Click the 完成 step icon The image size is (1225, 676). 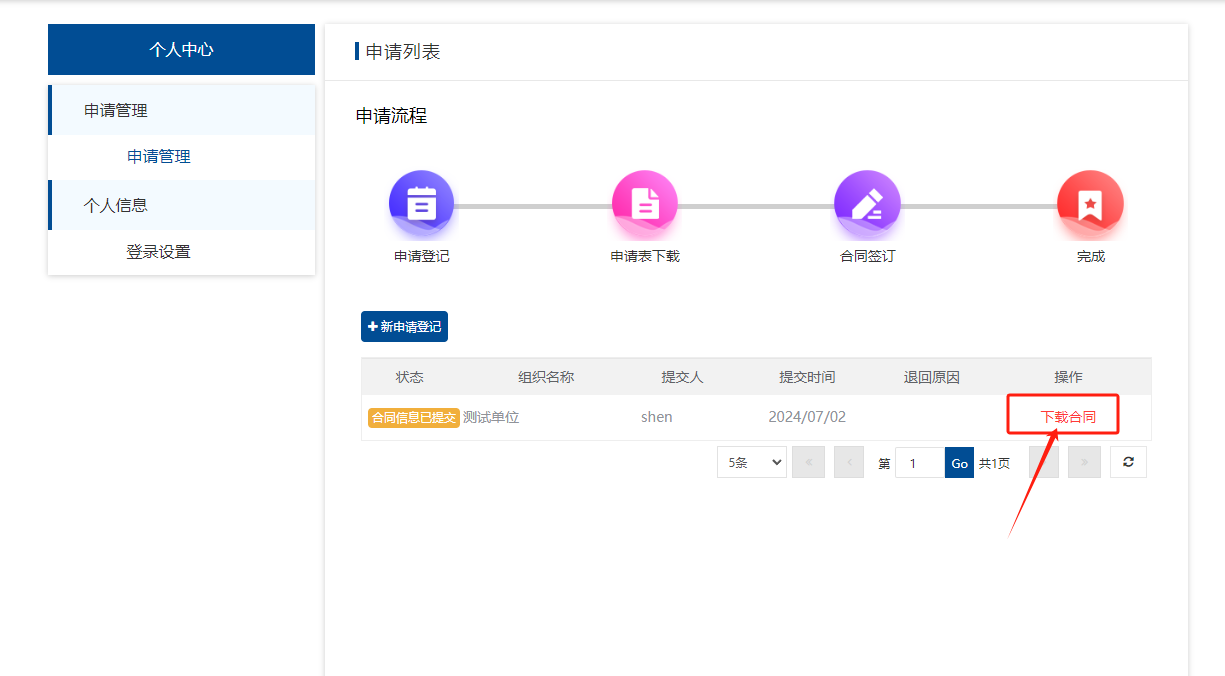point(1090,204)
